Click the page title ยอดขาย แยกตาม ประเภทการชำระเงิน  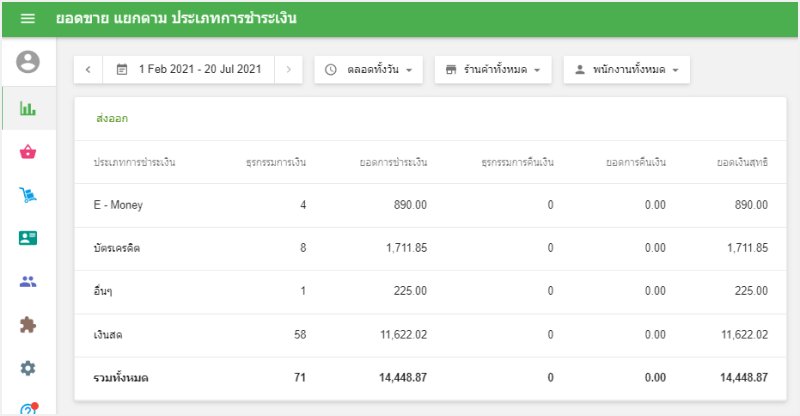176,18
